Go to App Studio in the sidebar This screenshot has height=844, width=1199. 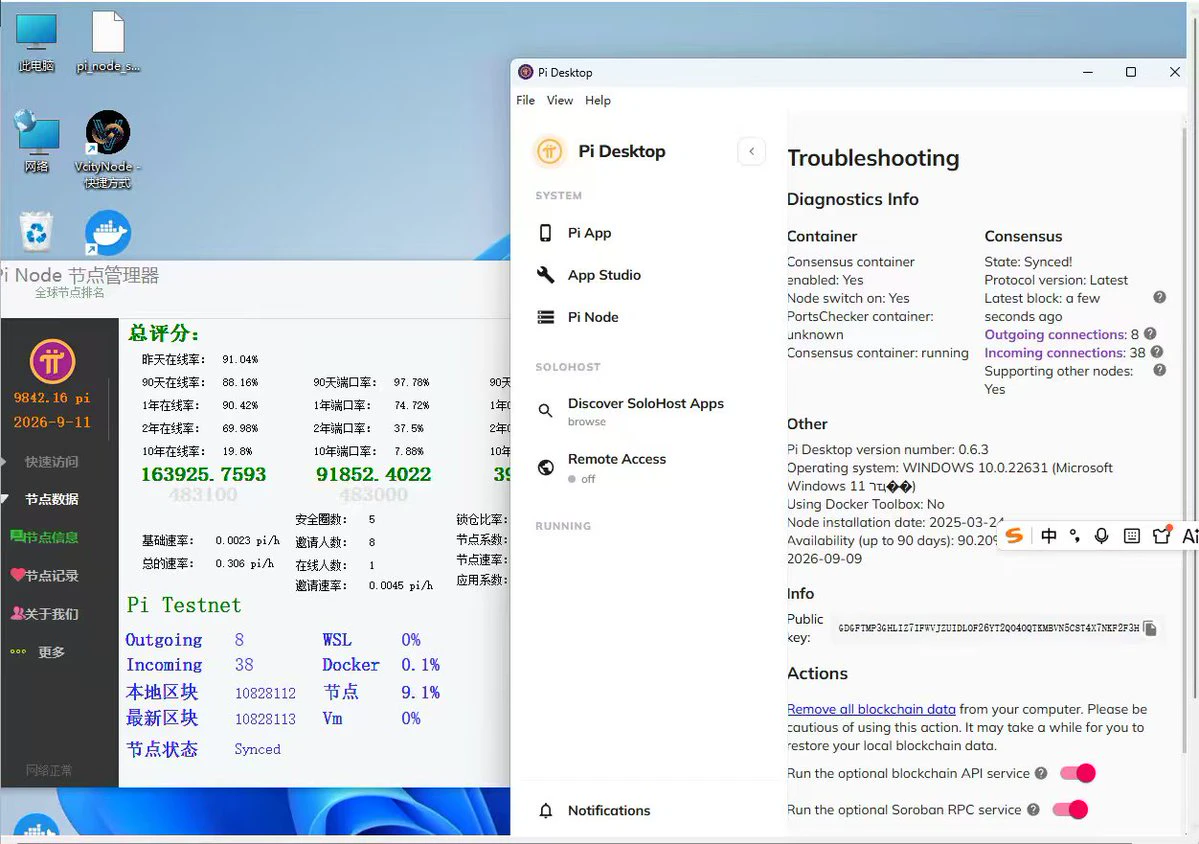[x=604, y=275]
